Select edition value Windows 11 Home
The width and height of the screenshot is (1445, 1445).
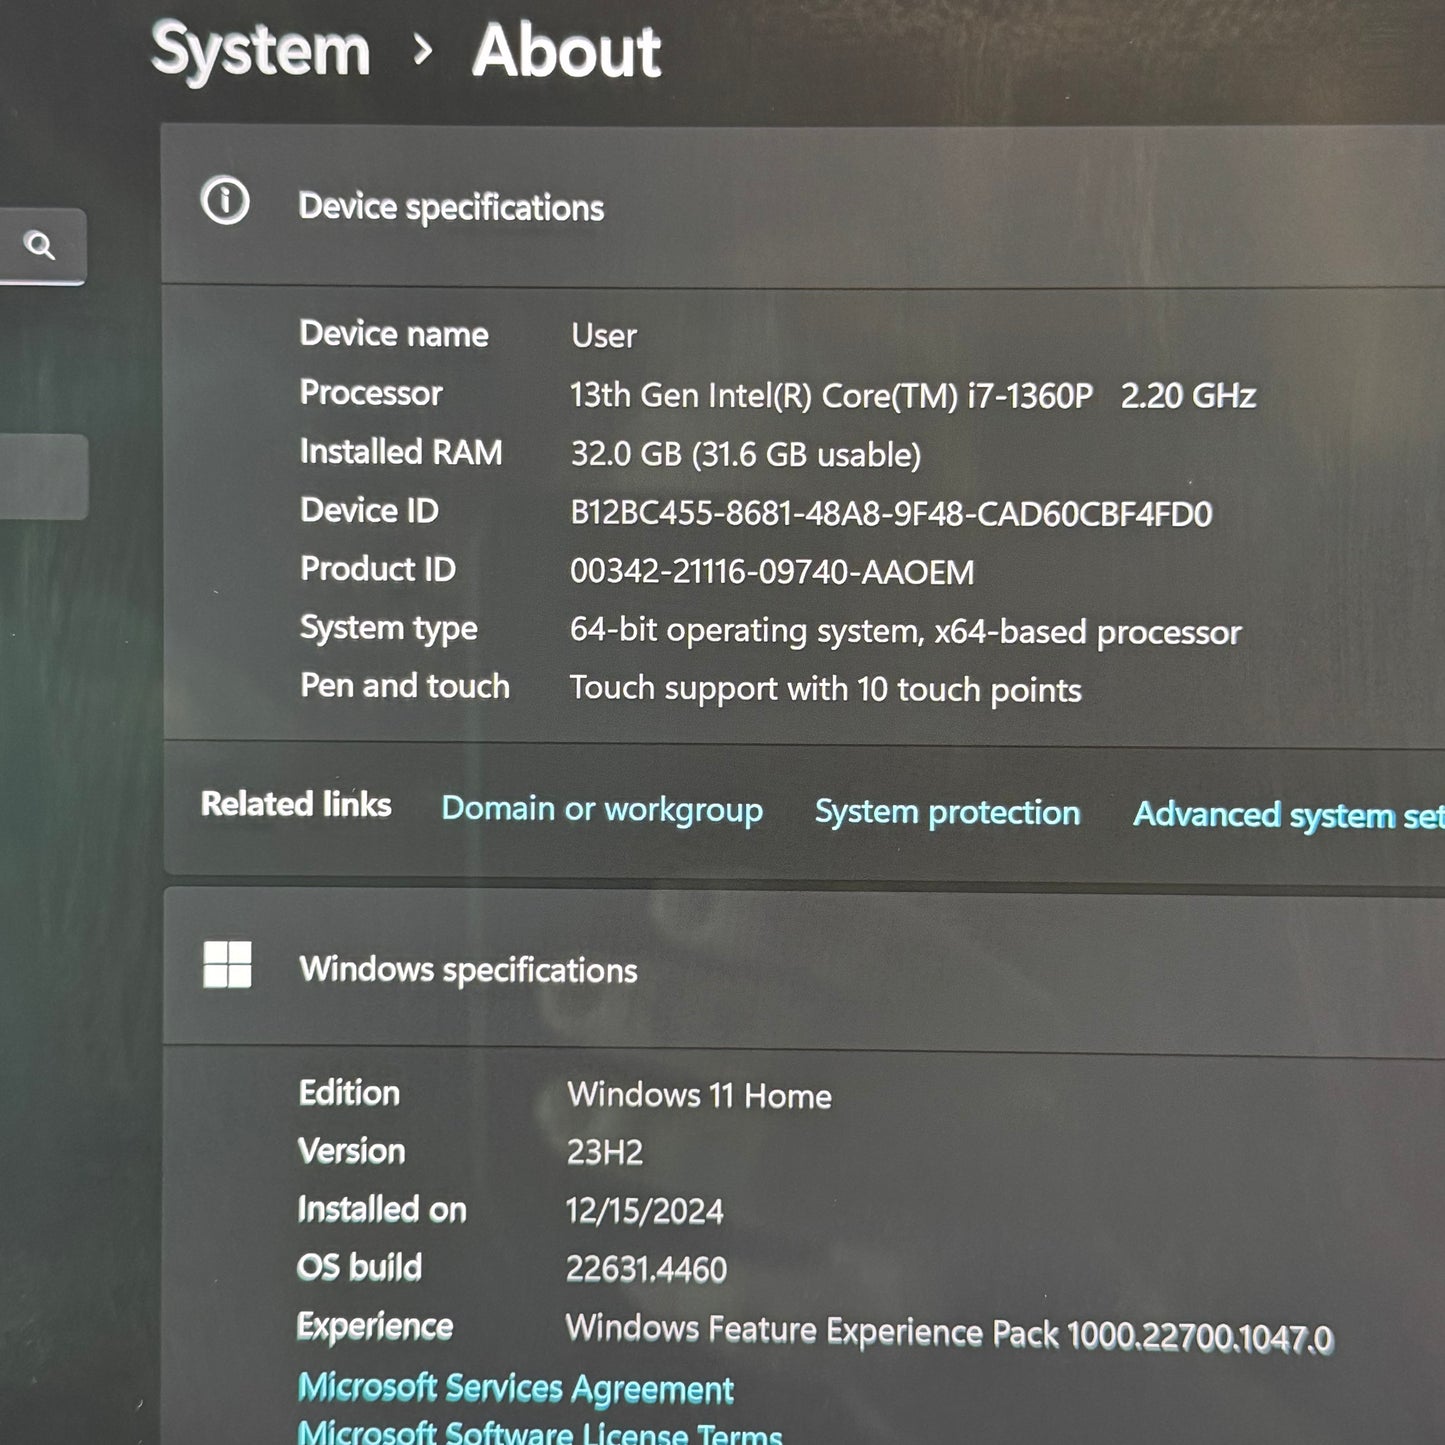coord(699,1095)
